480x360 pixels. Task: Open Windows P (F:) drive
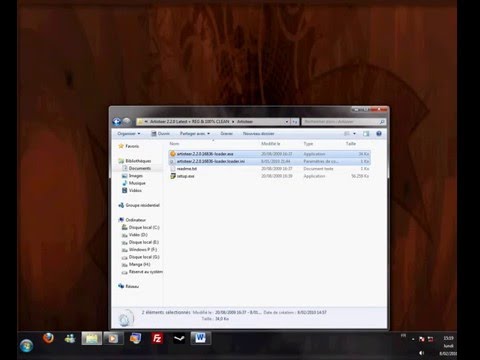pos(143,249)
